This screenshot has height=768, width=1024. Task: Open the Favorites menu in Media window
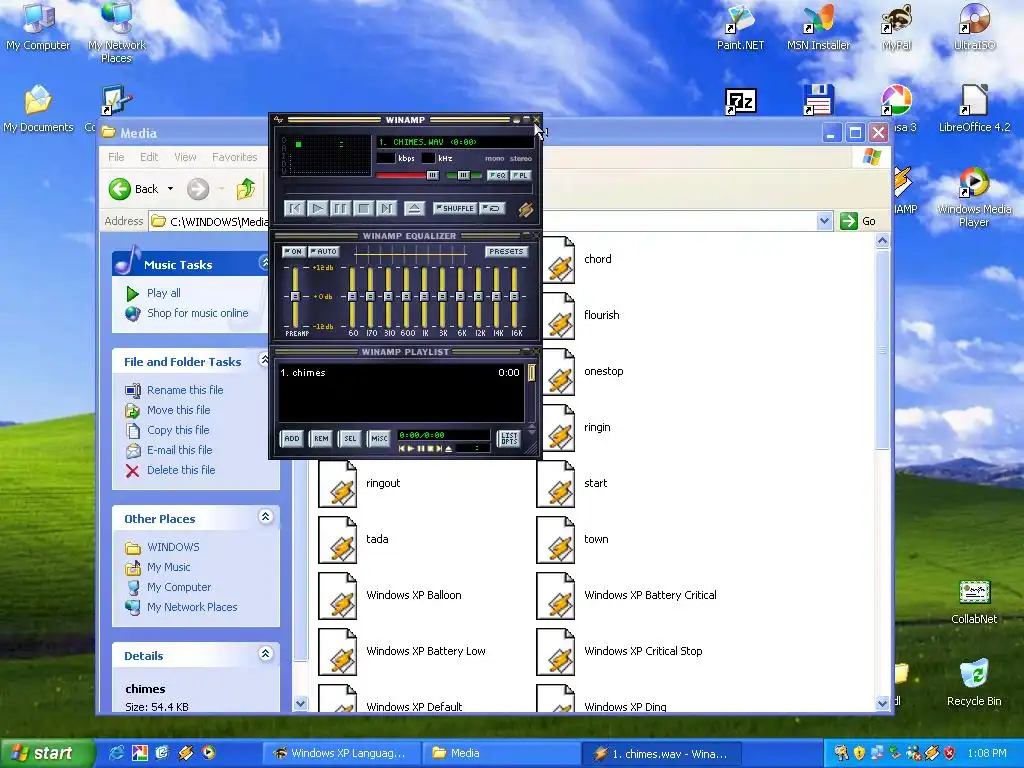click(234, 157)
